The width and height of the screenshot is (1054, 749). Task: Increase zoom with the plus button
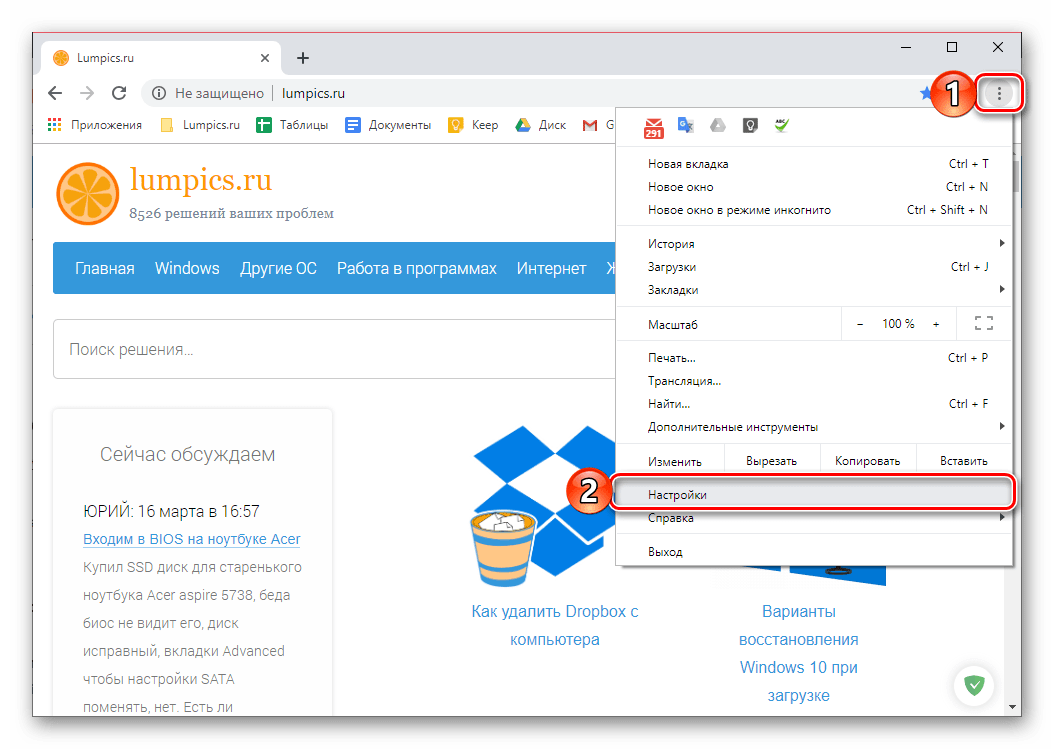pos(936,324)
